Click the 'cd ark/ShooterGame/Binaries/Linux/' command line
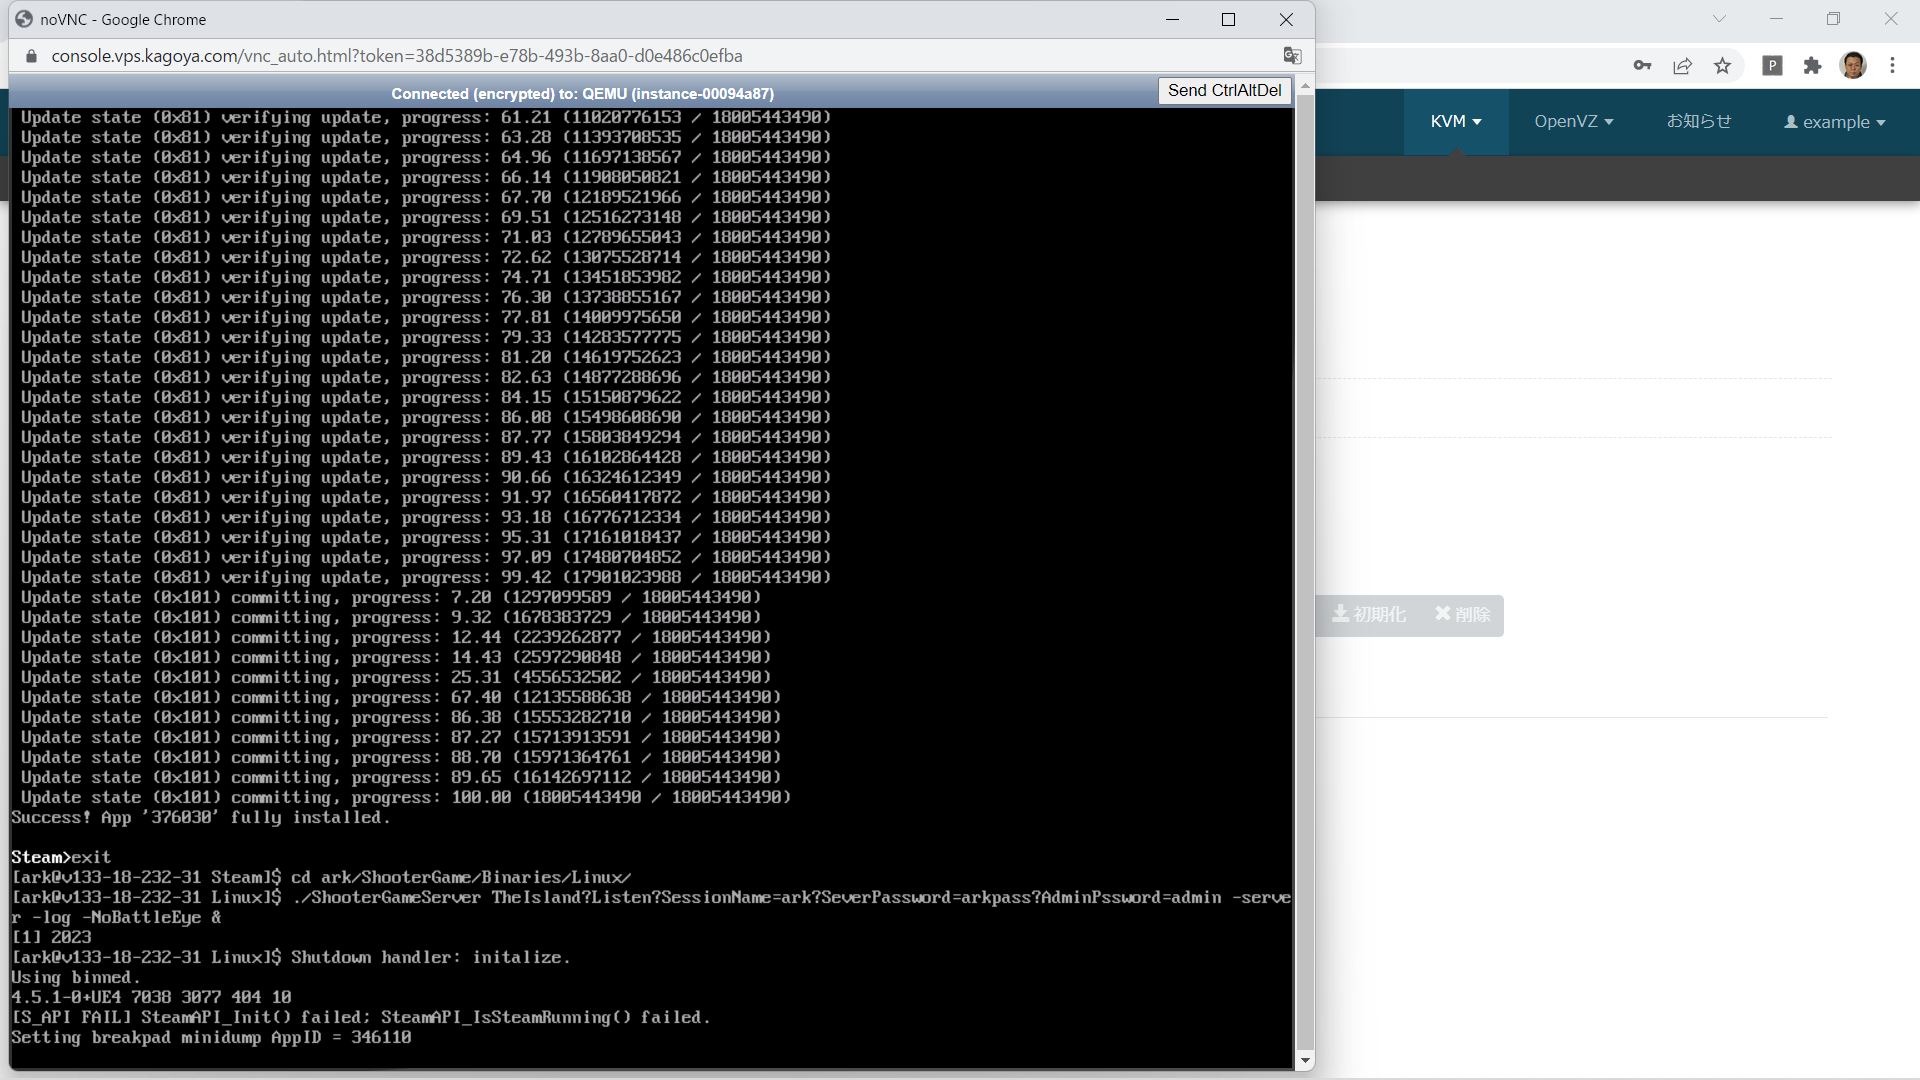Screen dimensions: 1920x1080 coord(321,877)
